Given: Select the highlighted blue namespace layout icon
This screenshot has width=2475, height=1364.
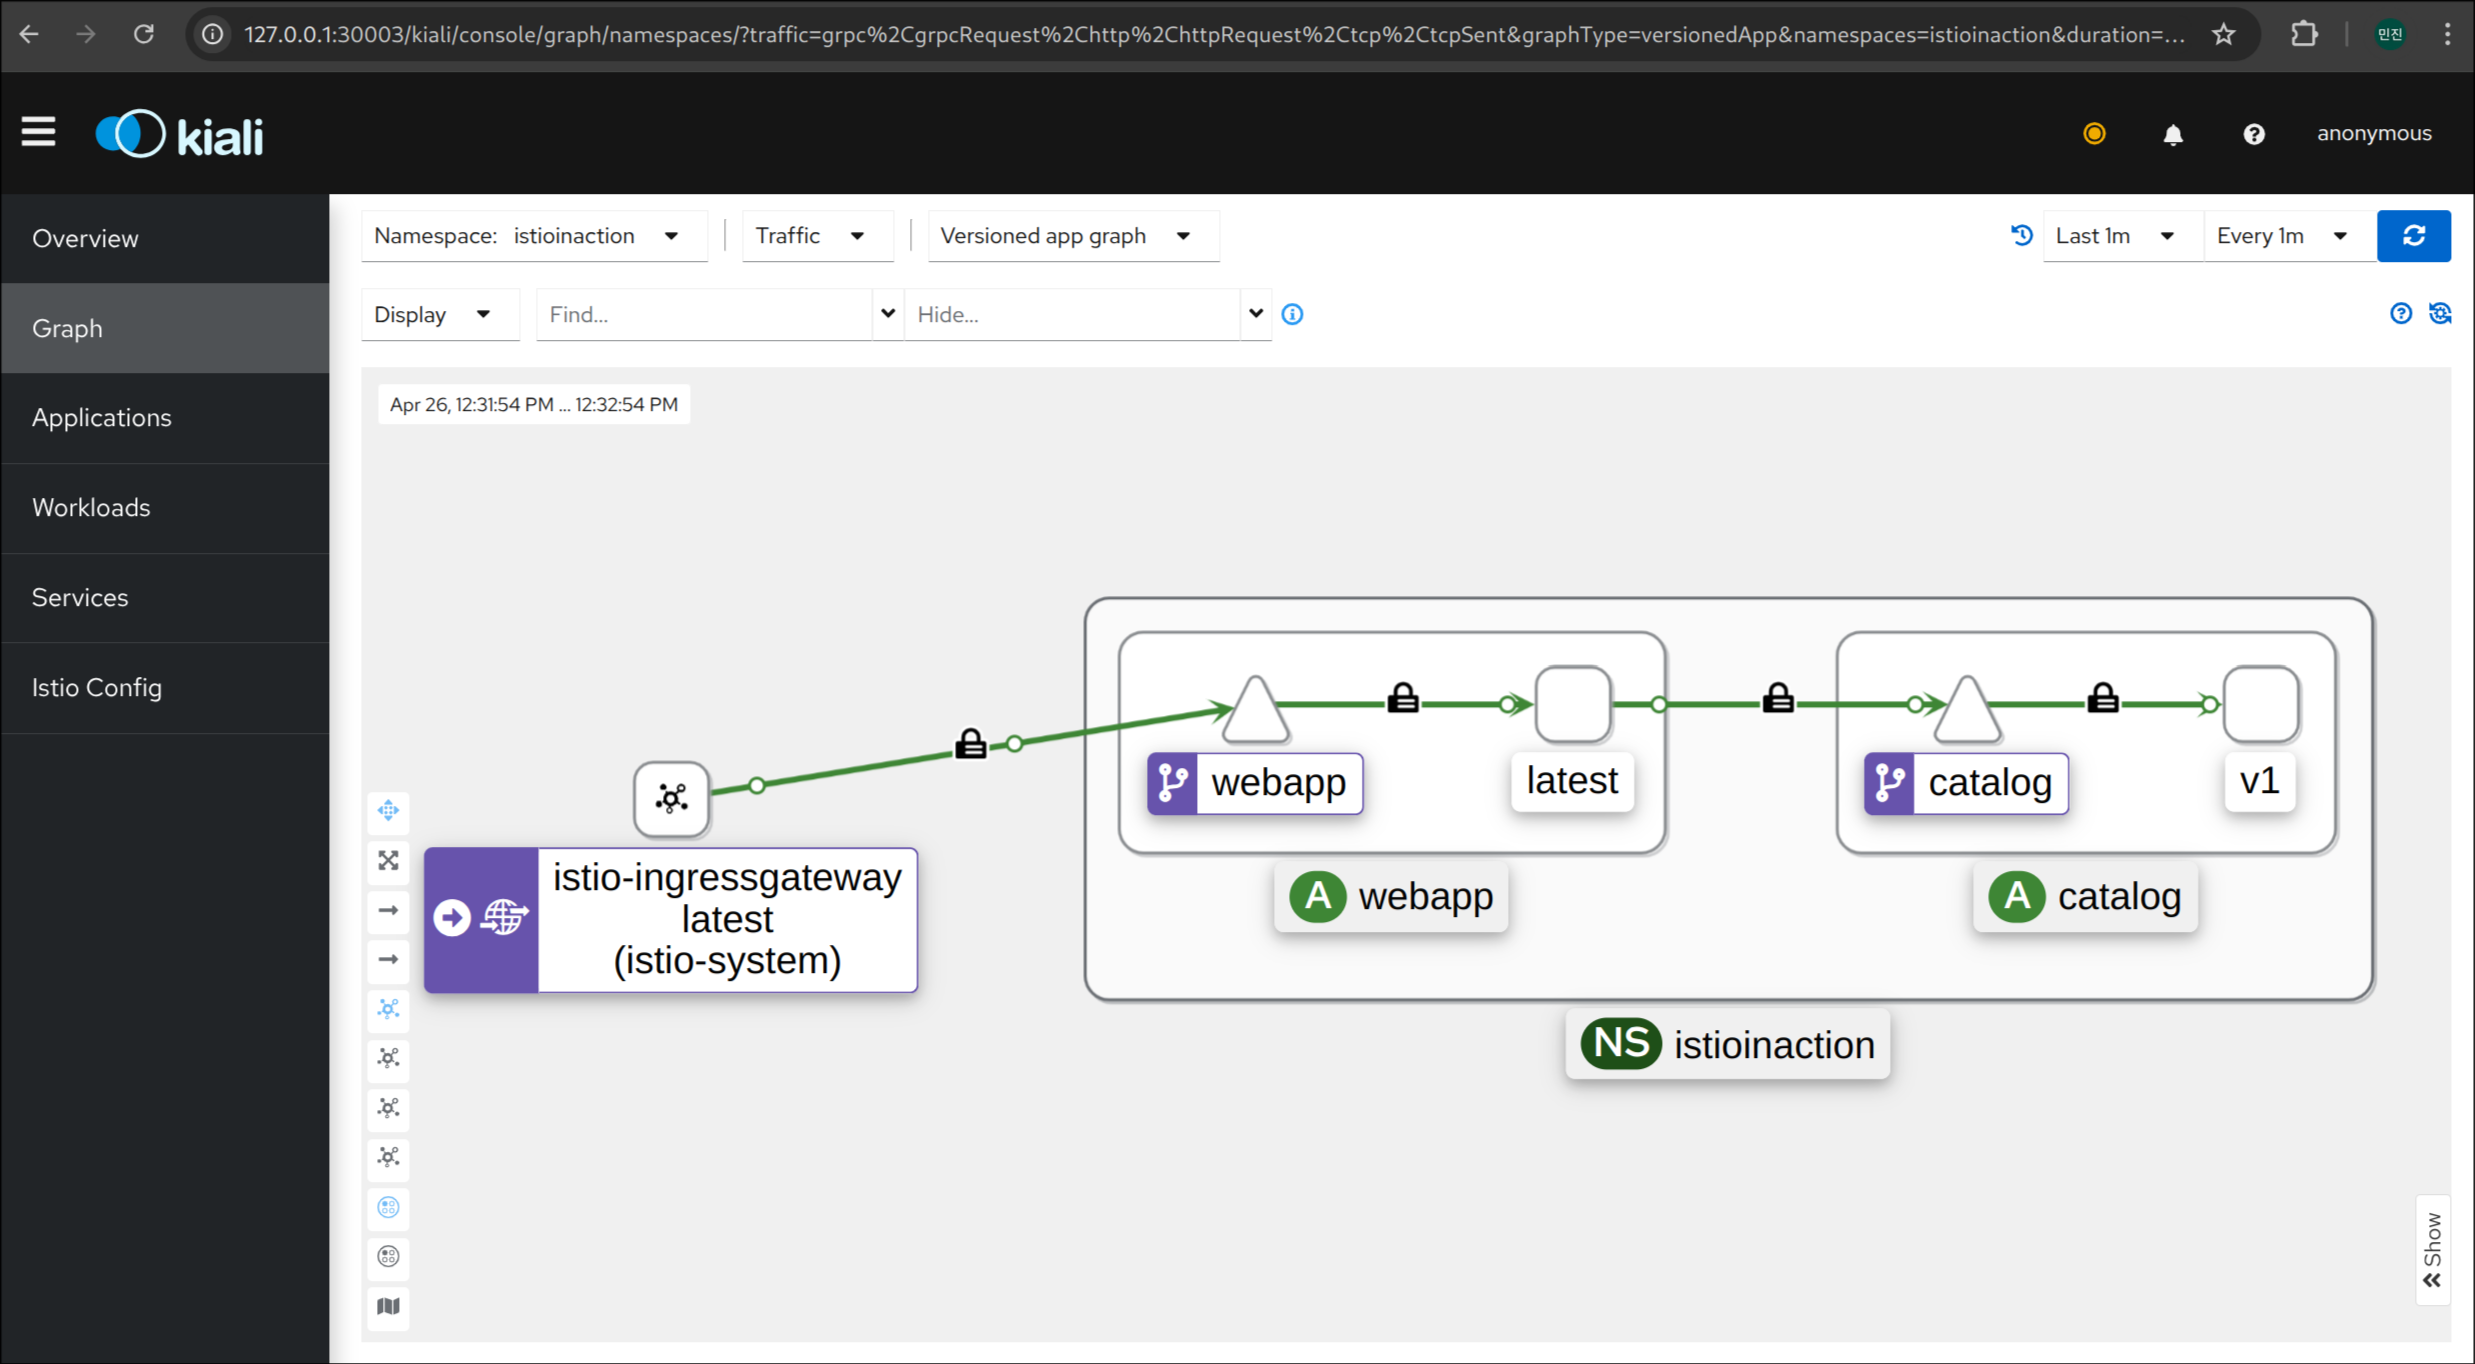Looking at the screenshot, I should click(388, 1208).
